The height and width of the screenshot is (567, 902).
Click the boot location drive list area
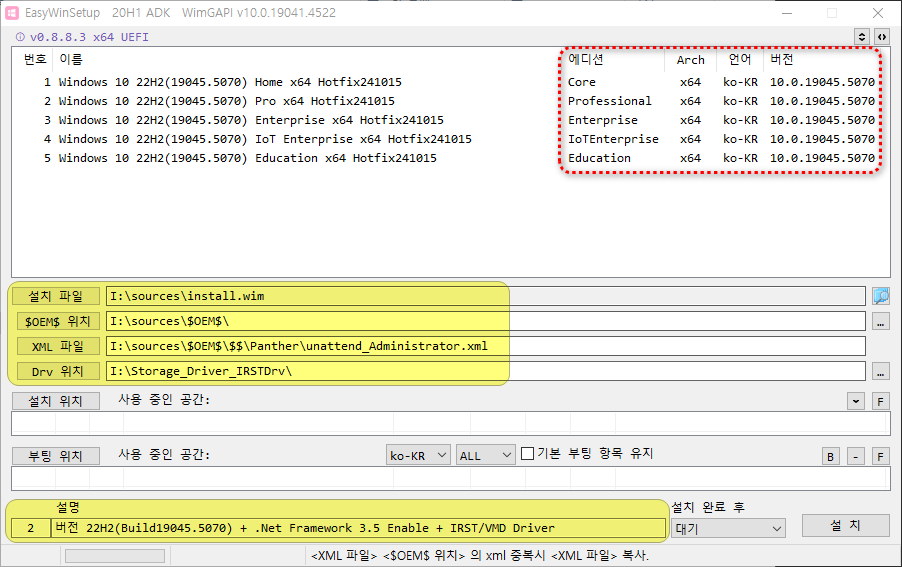(450, 478)
